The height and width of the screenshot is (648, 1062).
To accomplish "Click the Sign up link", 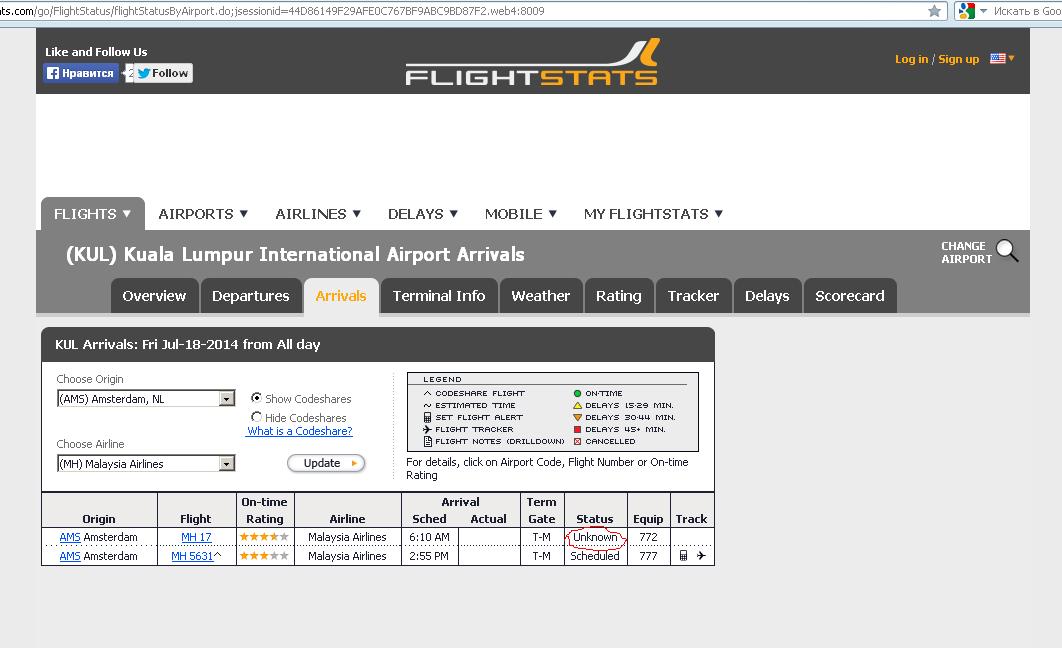I will (958, 59).
